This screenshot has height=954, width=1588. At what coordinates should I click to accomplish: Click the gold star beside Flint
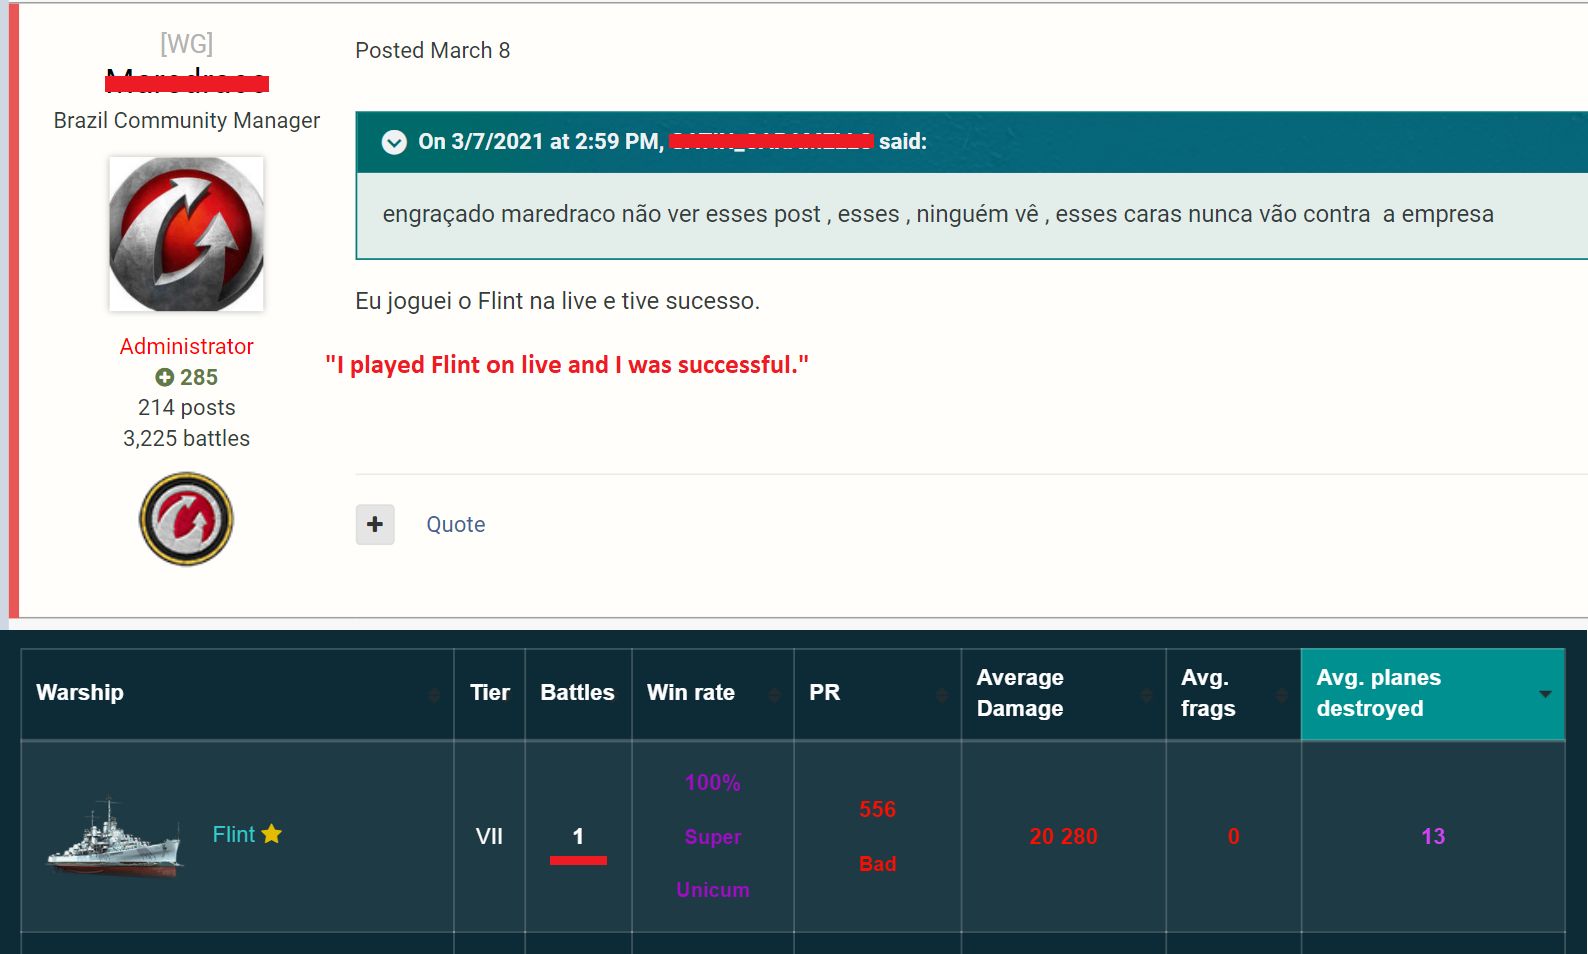point(272,833)
